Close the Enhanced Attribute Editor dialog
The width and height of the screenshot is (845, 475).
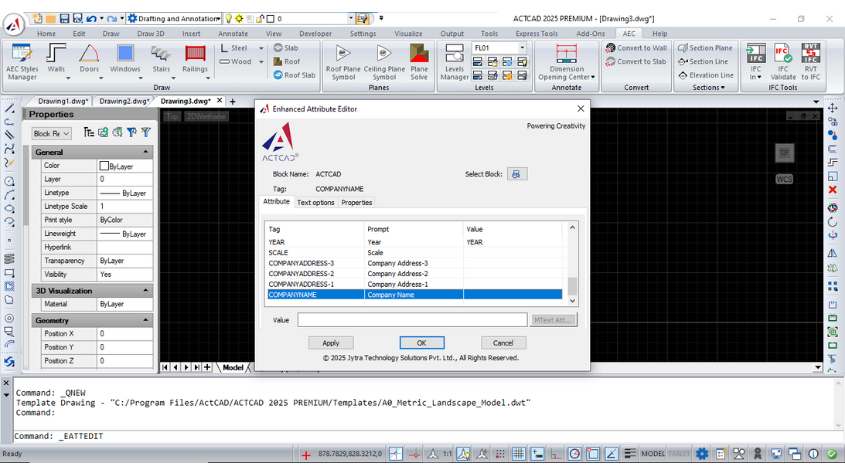tap(580, 109)
